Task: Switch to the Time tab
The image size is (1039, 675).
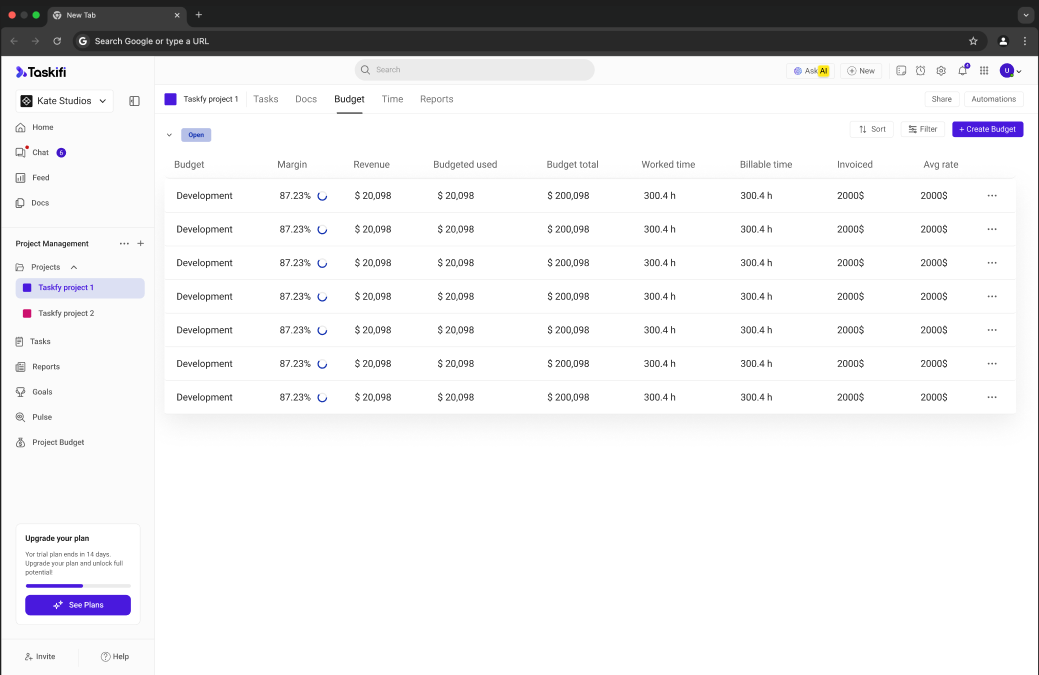Action: 392,99
